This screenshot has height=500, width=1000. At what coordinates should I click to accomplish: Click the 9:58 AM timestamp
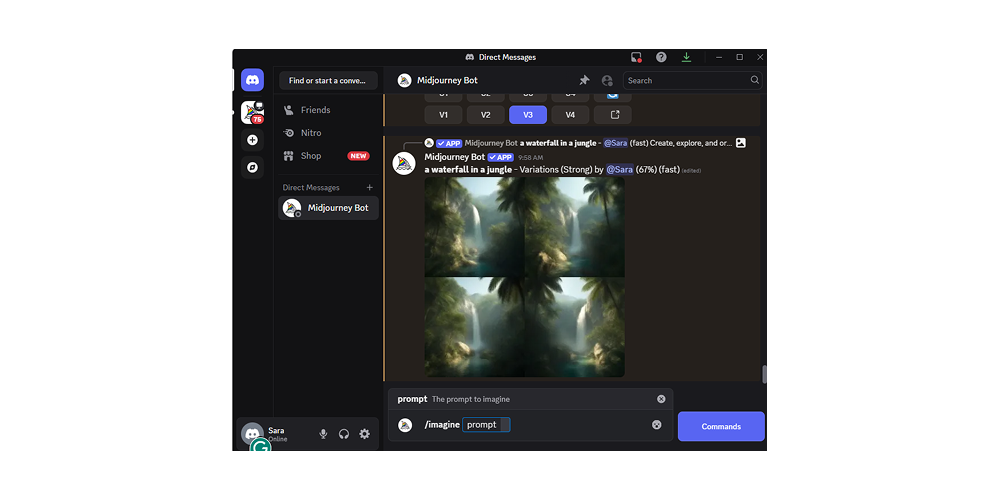(x=531, y=158)
